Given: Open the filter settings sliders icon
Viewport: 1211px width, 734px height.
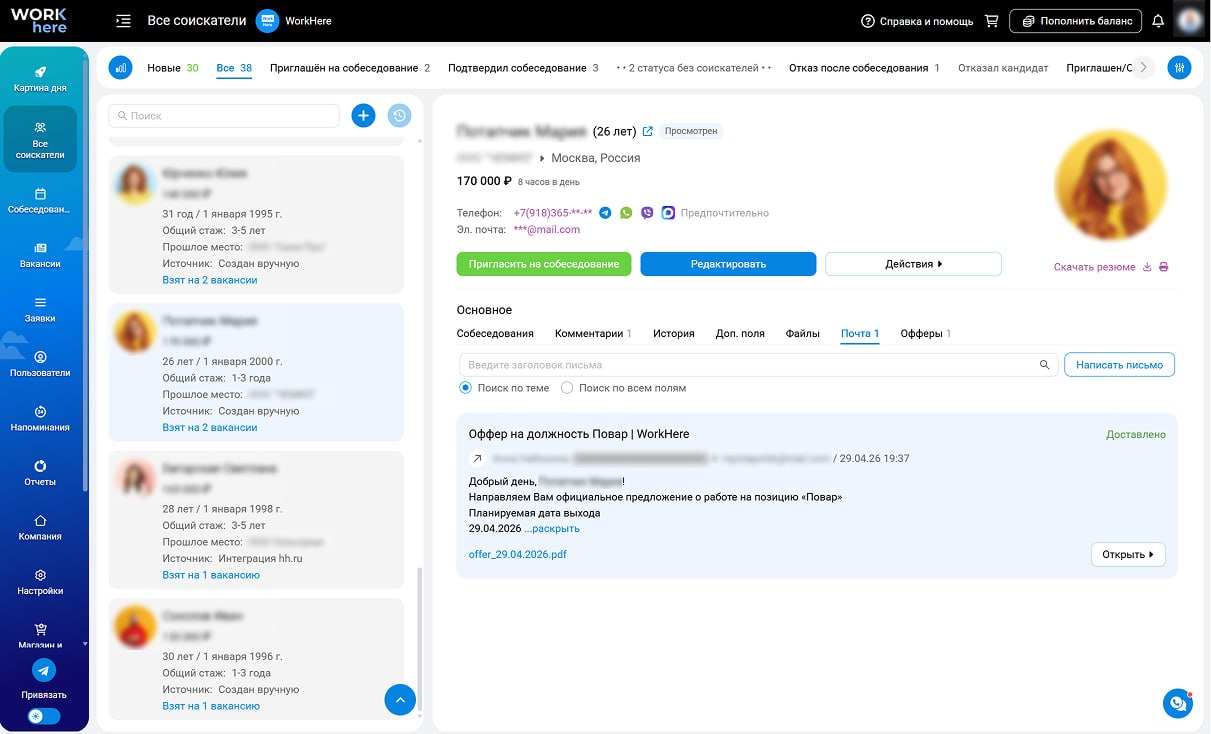Looking at the screenshot, I should pos(1181,68).
